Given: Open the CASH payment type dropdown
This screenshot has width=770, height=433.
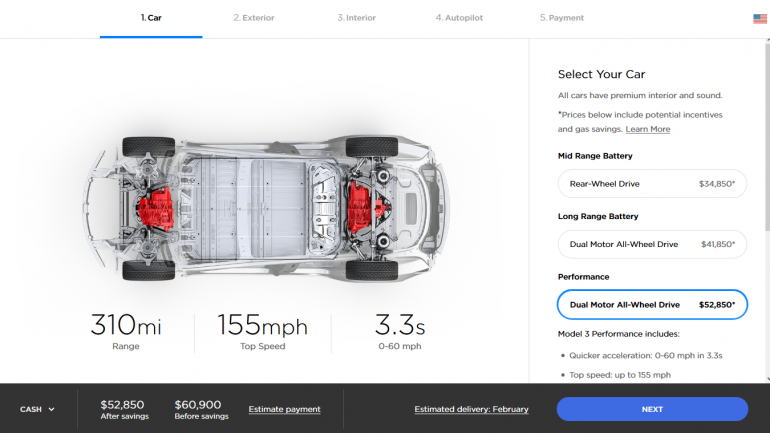Looking at the screenshot, I should point(37,409).
